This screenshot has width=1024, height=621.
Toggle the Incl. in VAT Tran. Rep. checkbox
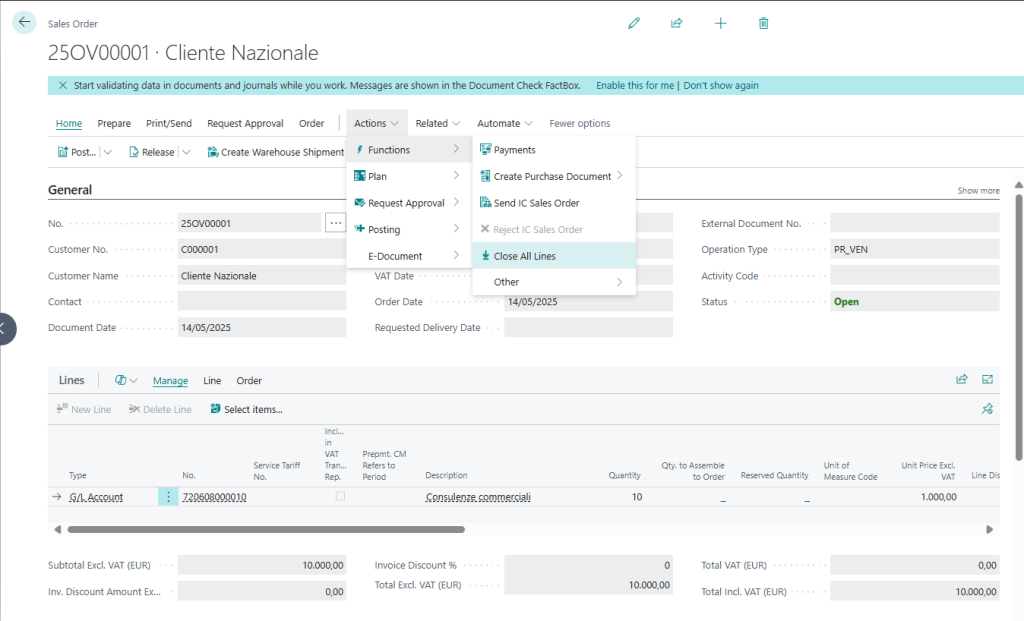[340, 496]
